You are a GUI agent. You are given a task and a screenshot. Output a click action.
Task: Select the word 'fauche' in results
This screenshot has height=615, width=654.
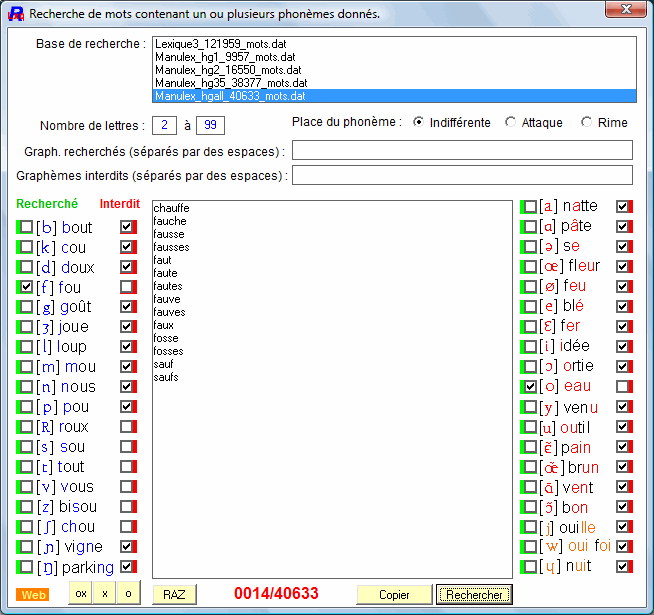[170, 221]
